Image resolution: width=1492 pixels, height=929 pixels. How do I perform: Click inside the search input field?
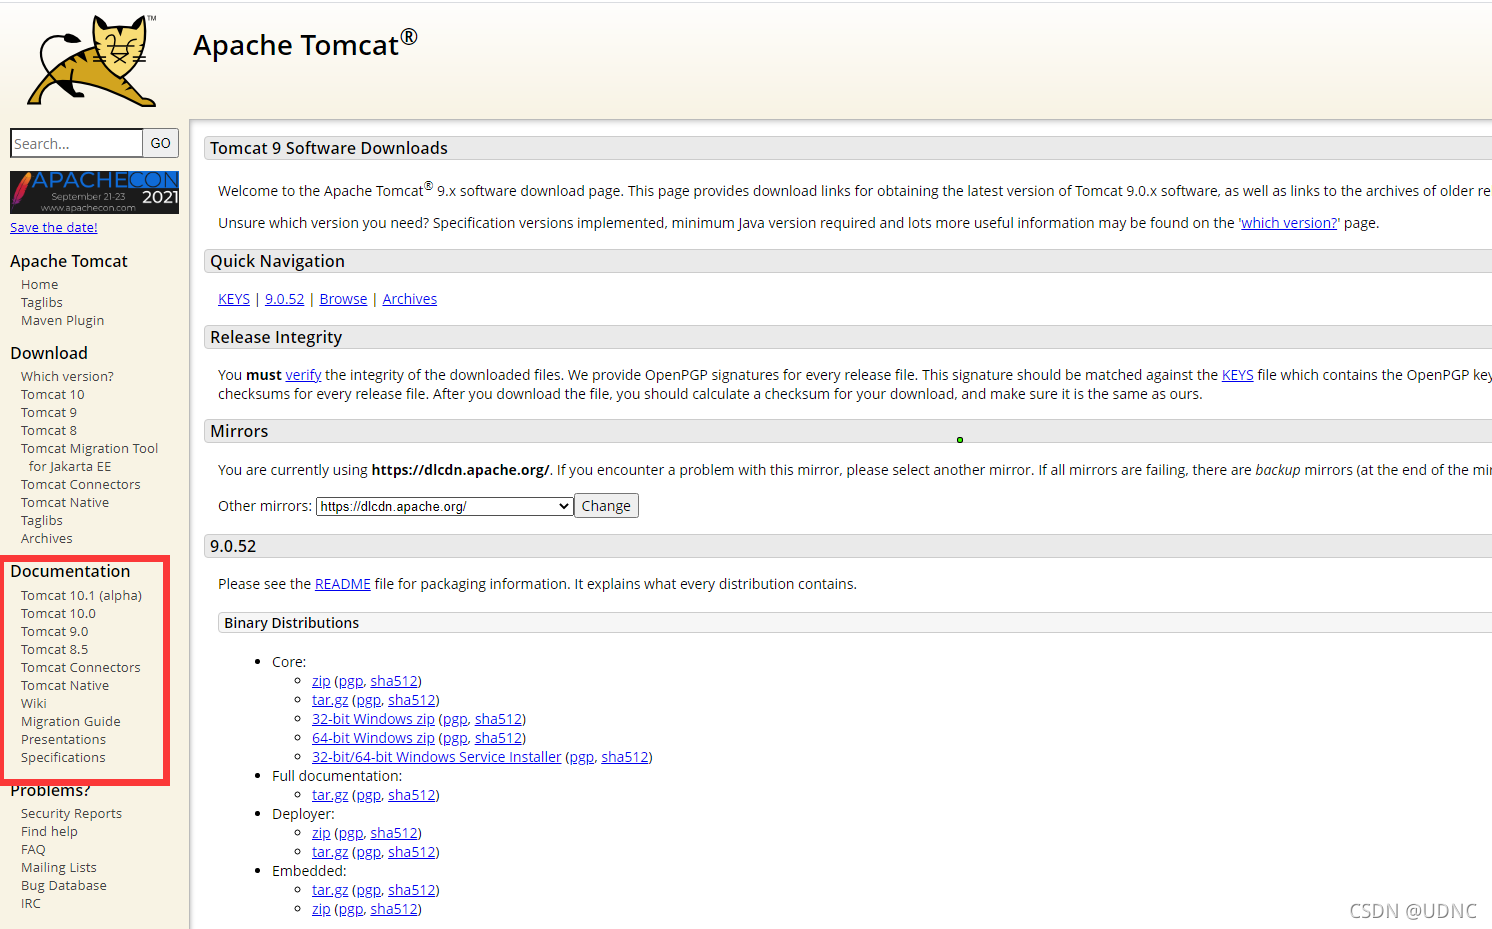click(76, 143)
